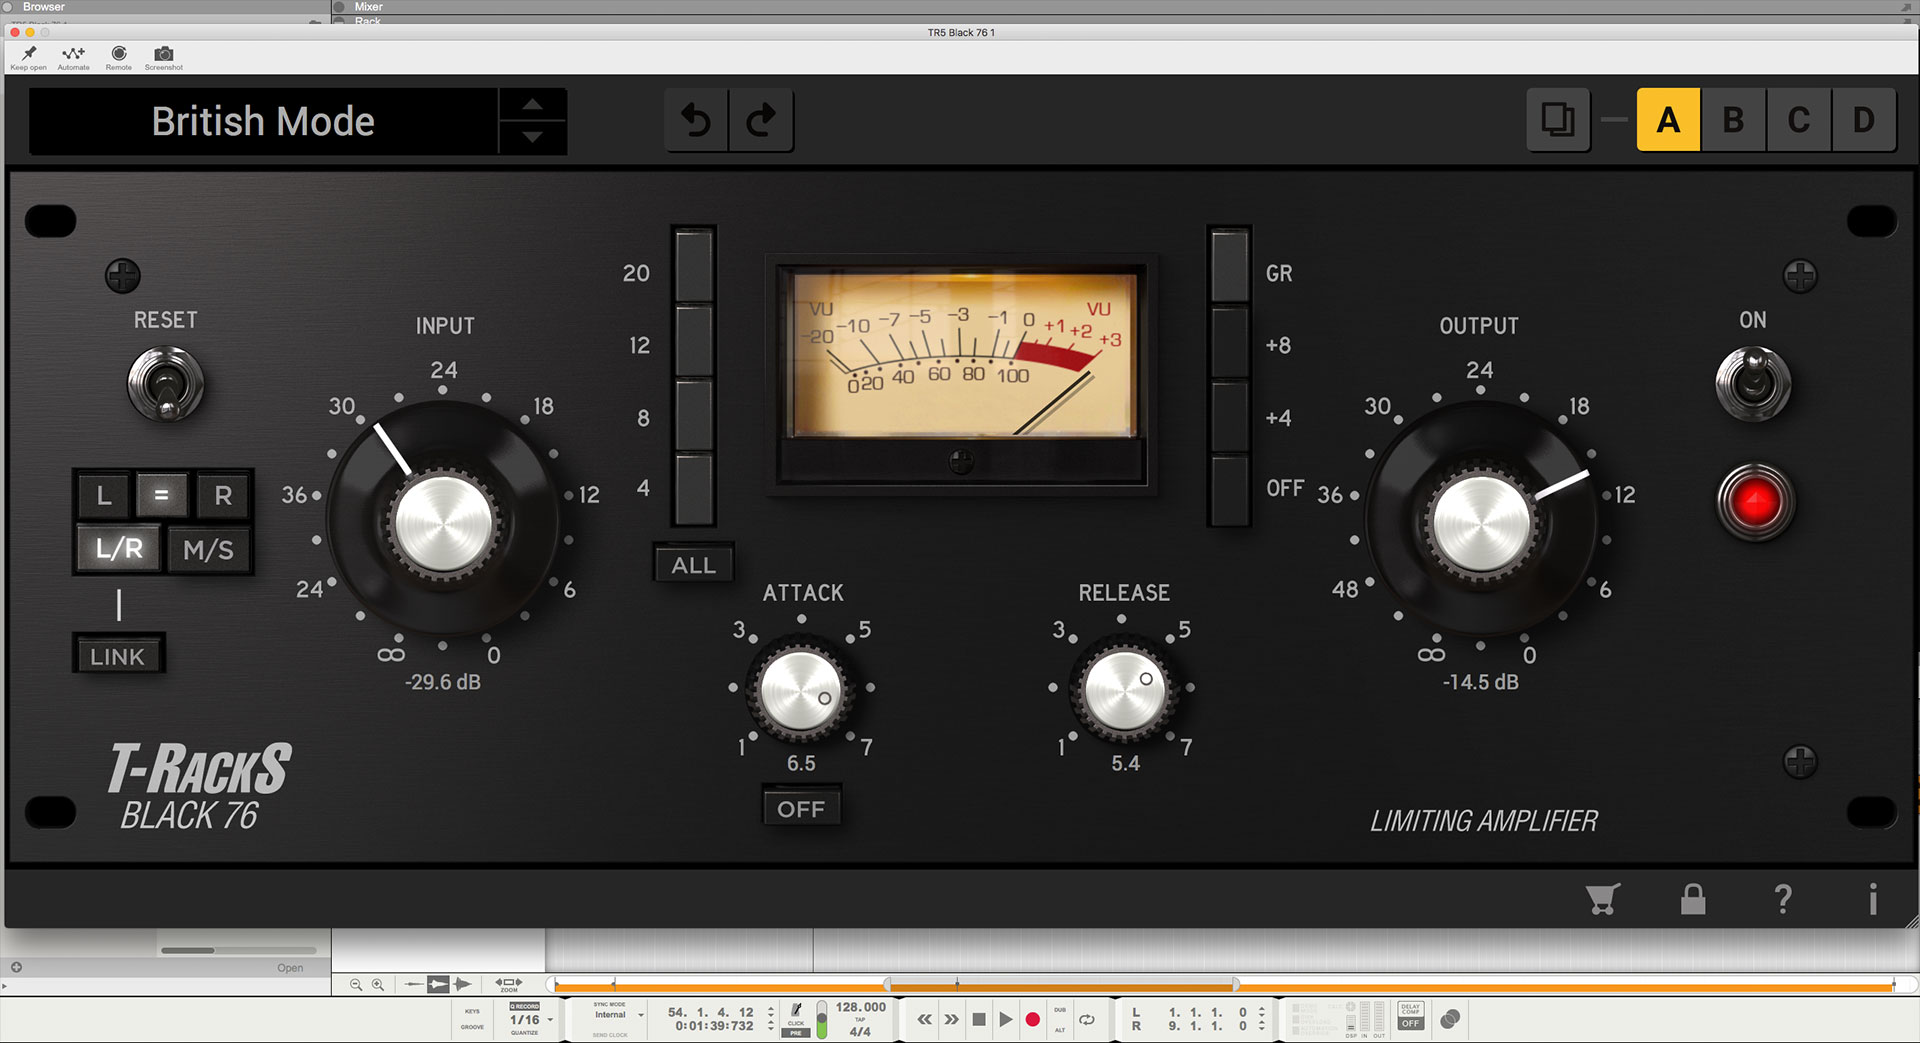Click the song position stepper arrows

click(x=771, y=1019)
